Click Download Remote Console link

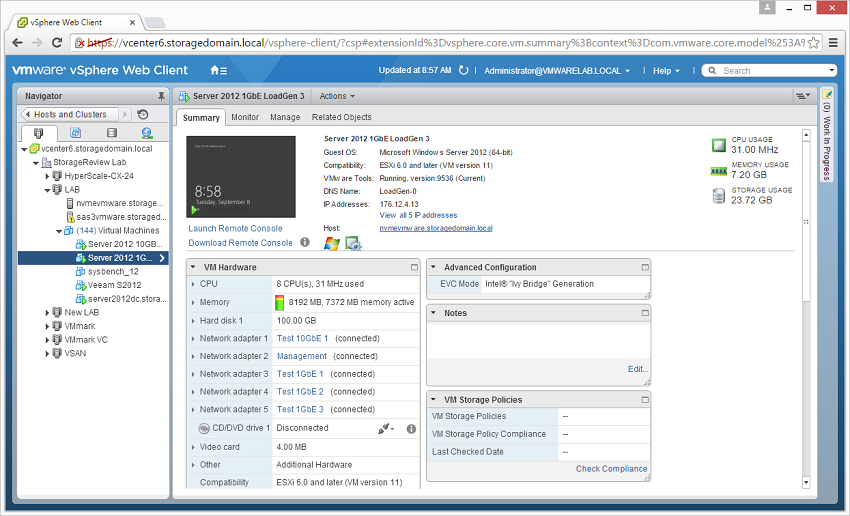point(241,243)
